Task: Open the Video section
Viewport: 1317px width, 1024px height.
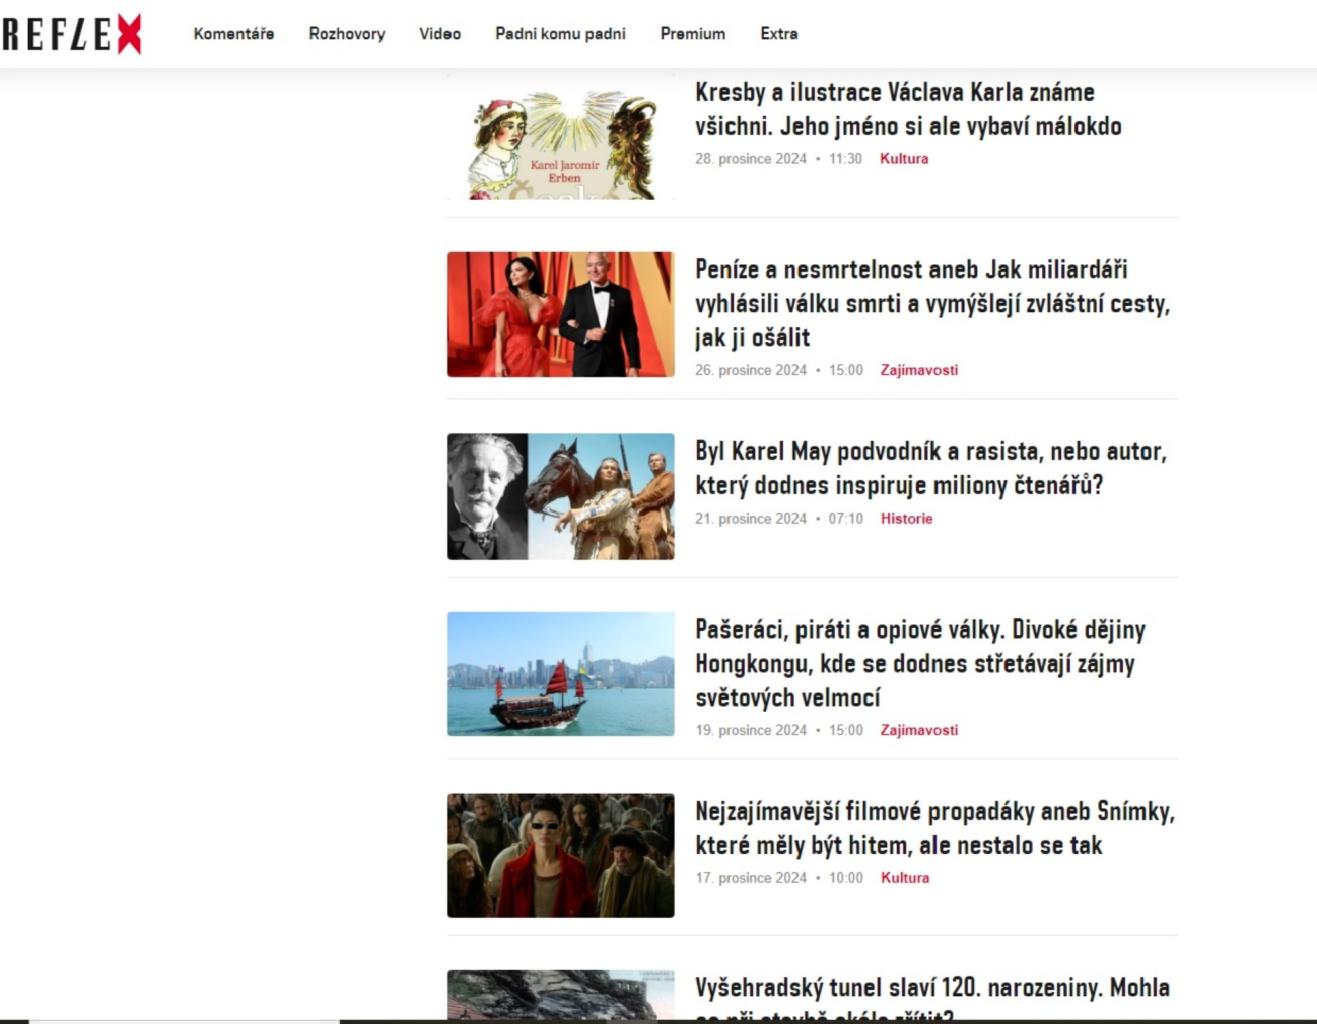Action: 439,34
